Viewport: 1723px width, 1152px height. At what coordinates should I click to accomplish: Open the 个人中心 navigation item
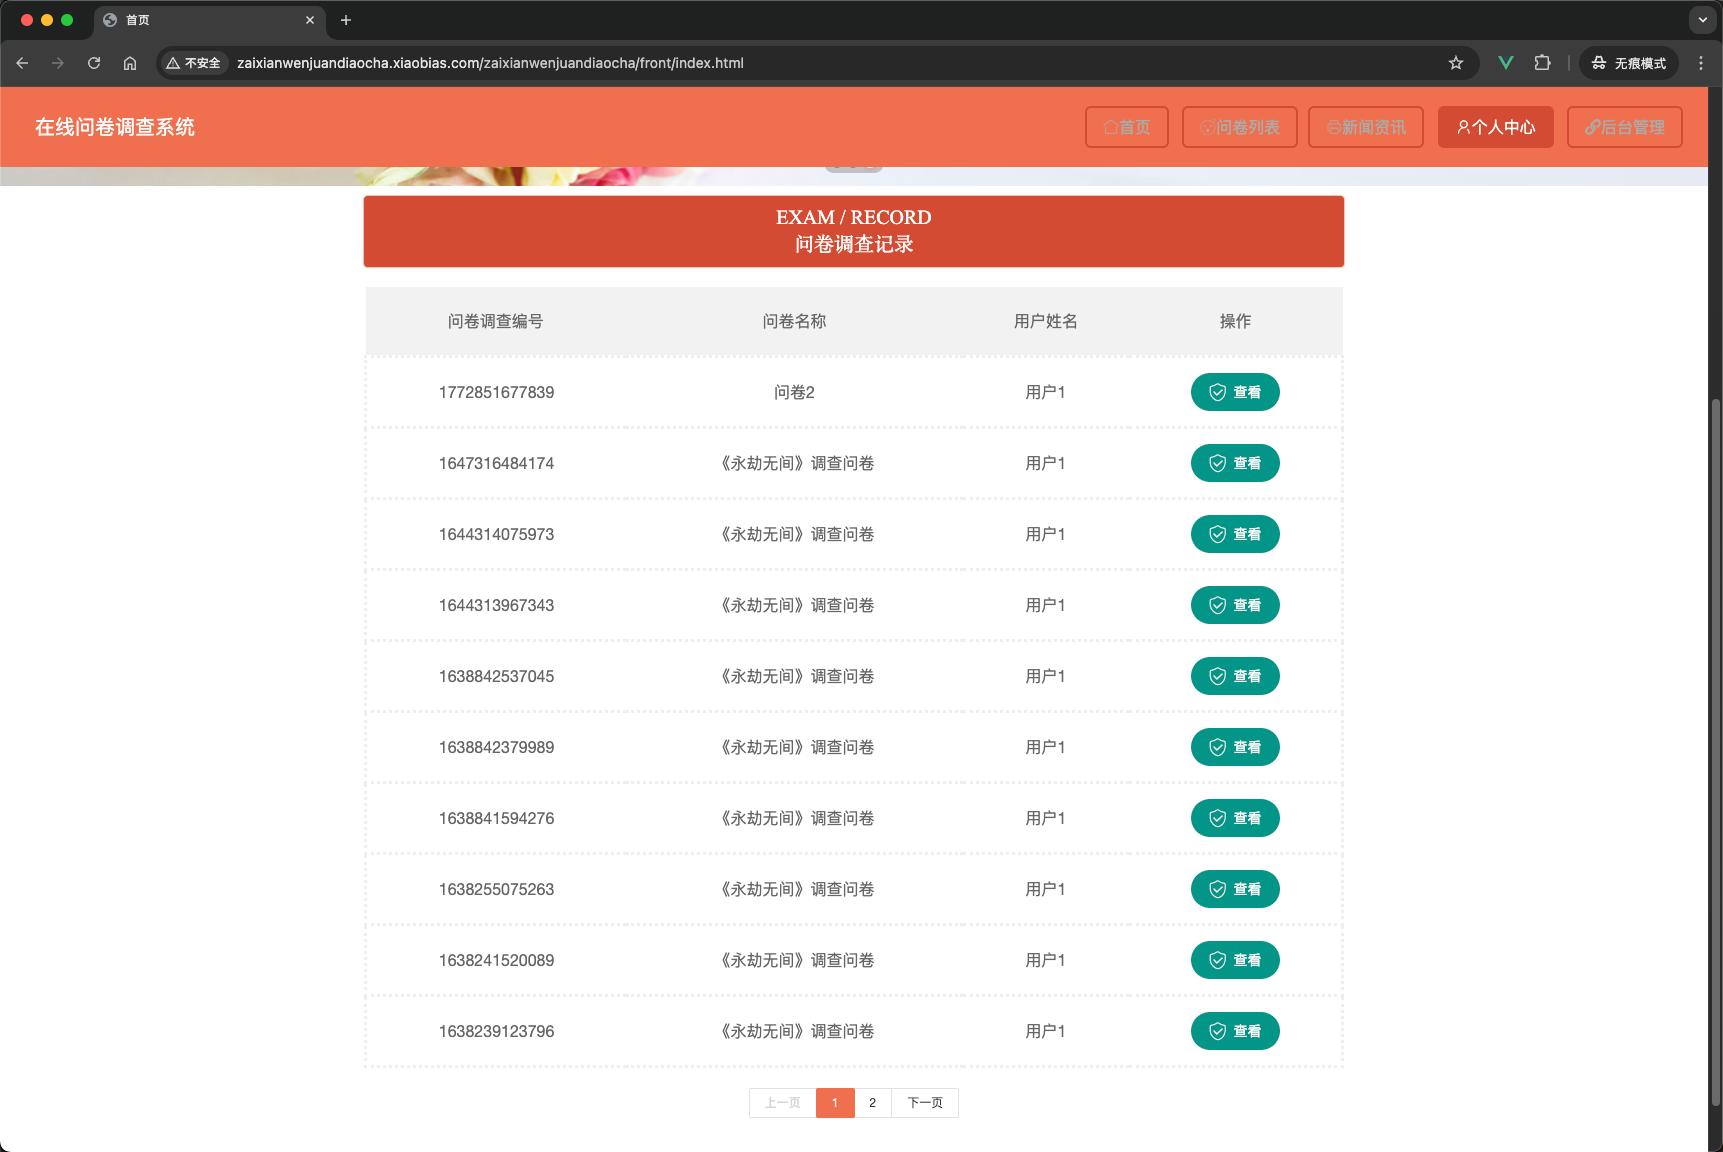(1496, 127)
